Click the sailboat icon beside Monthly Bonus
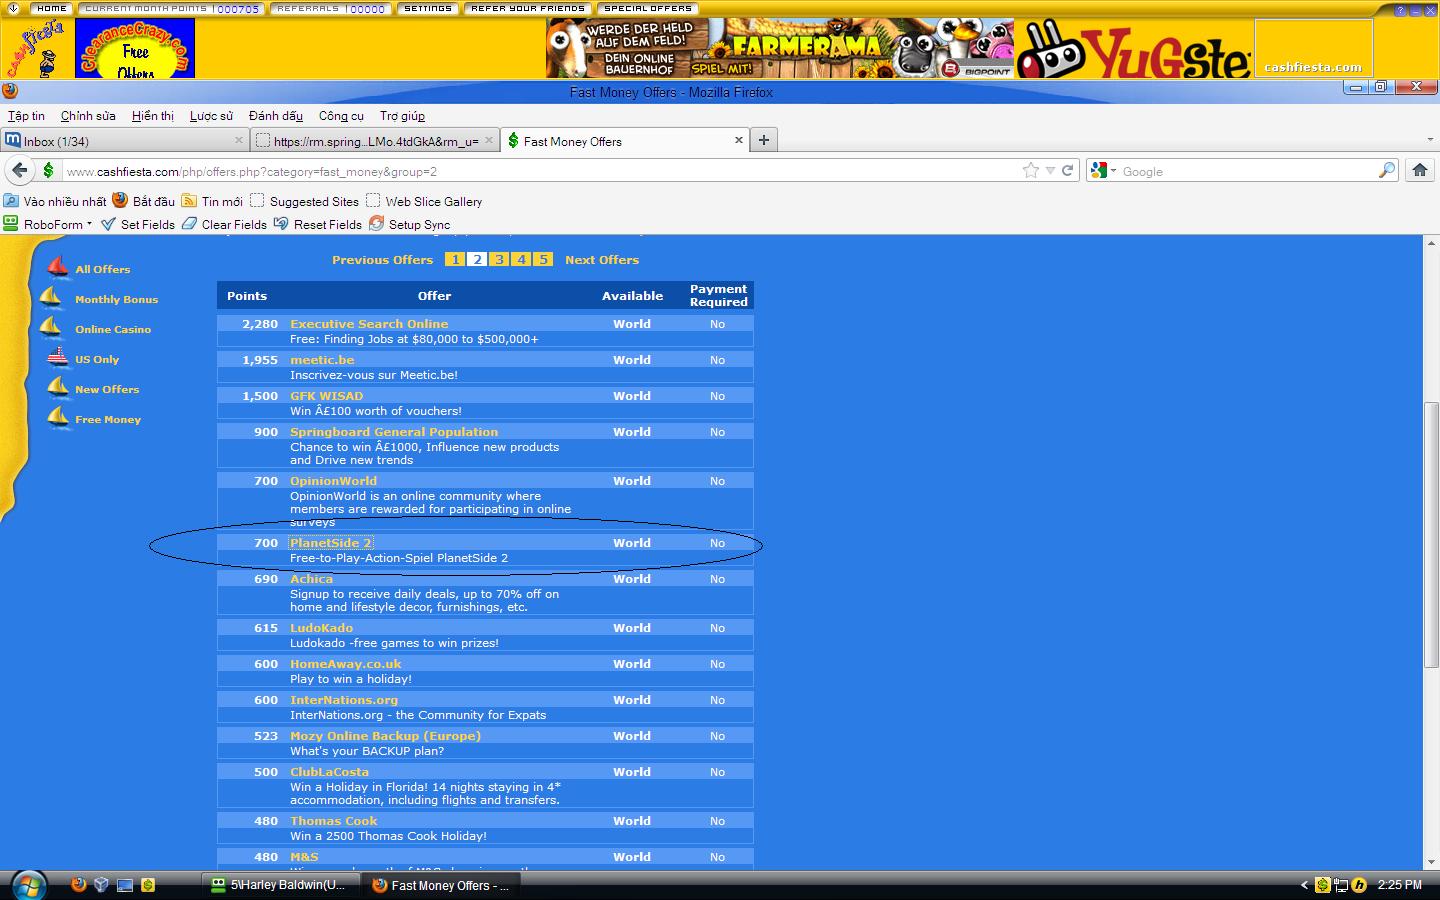1440x900 pixels. coord(51,297)
